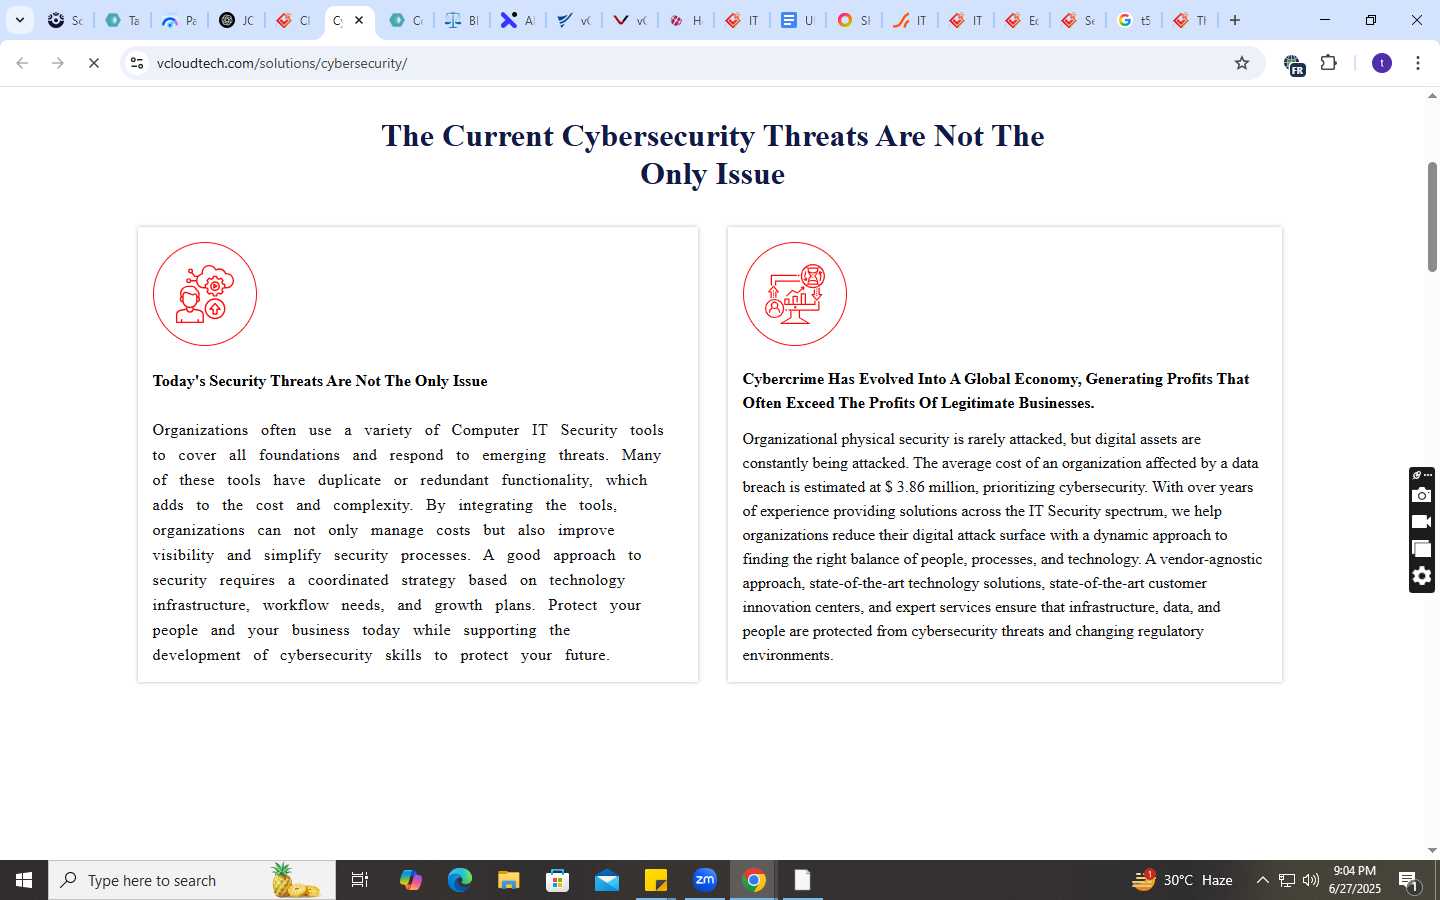The height and width of the screenshot is (900, 1440).
Task: Click the main title 'The Current Cybersecurity Threats'
Action: click(x=625, y=136)
